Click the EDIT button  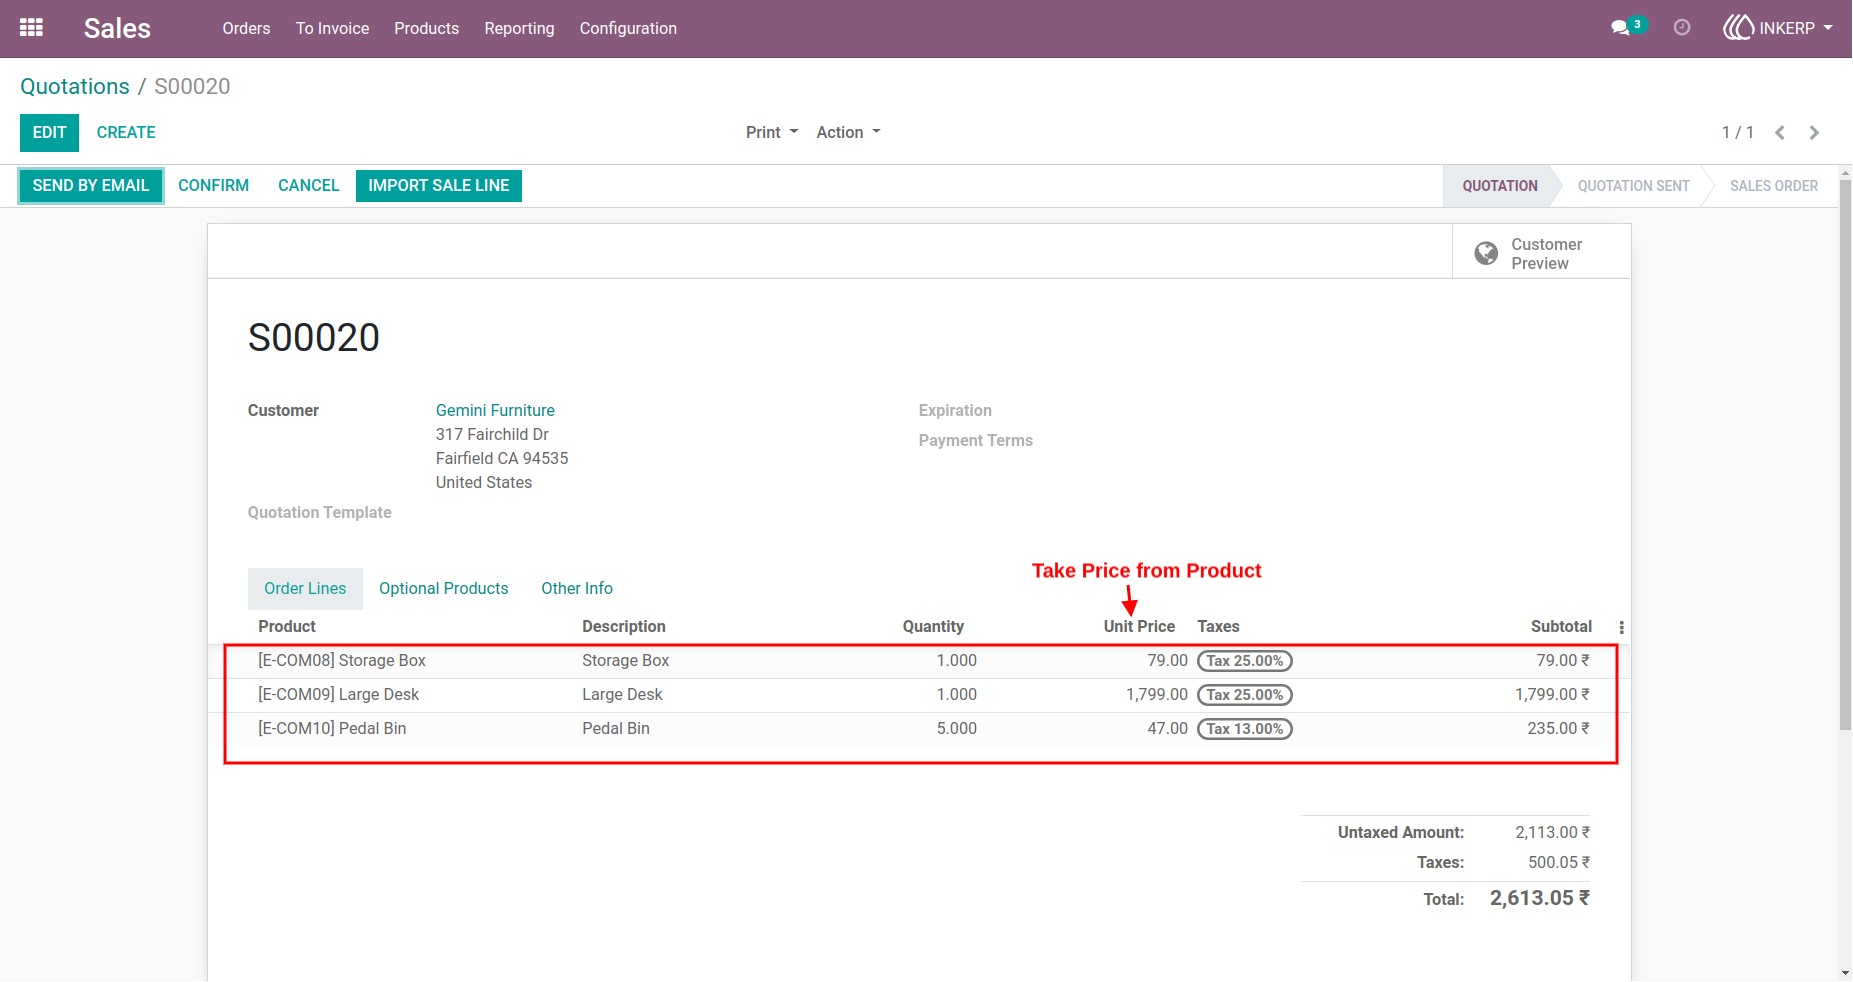49,132
